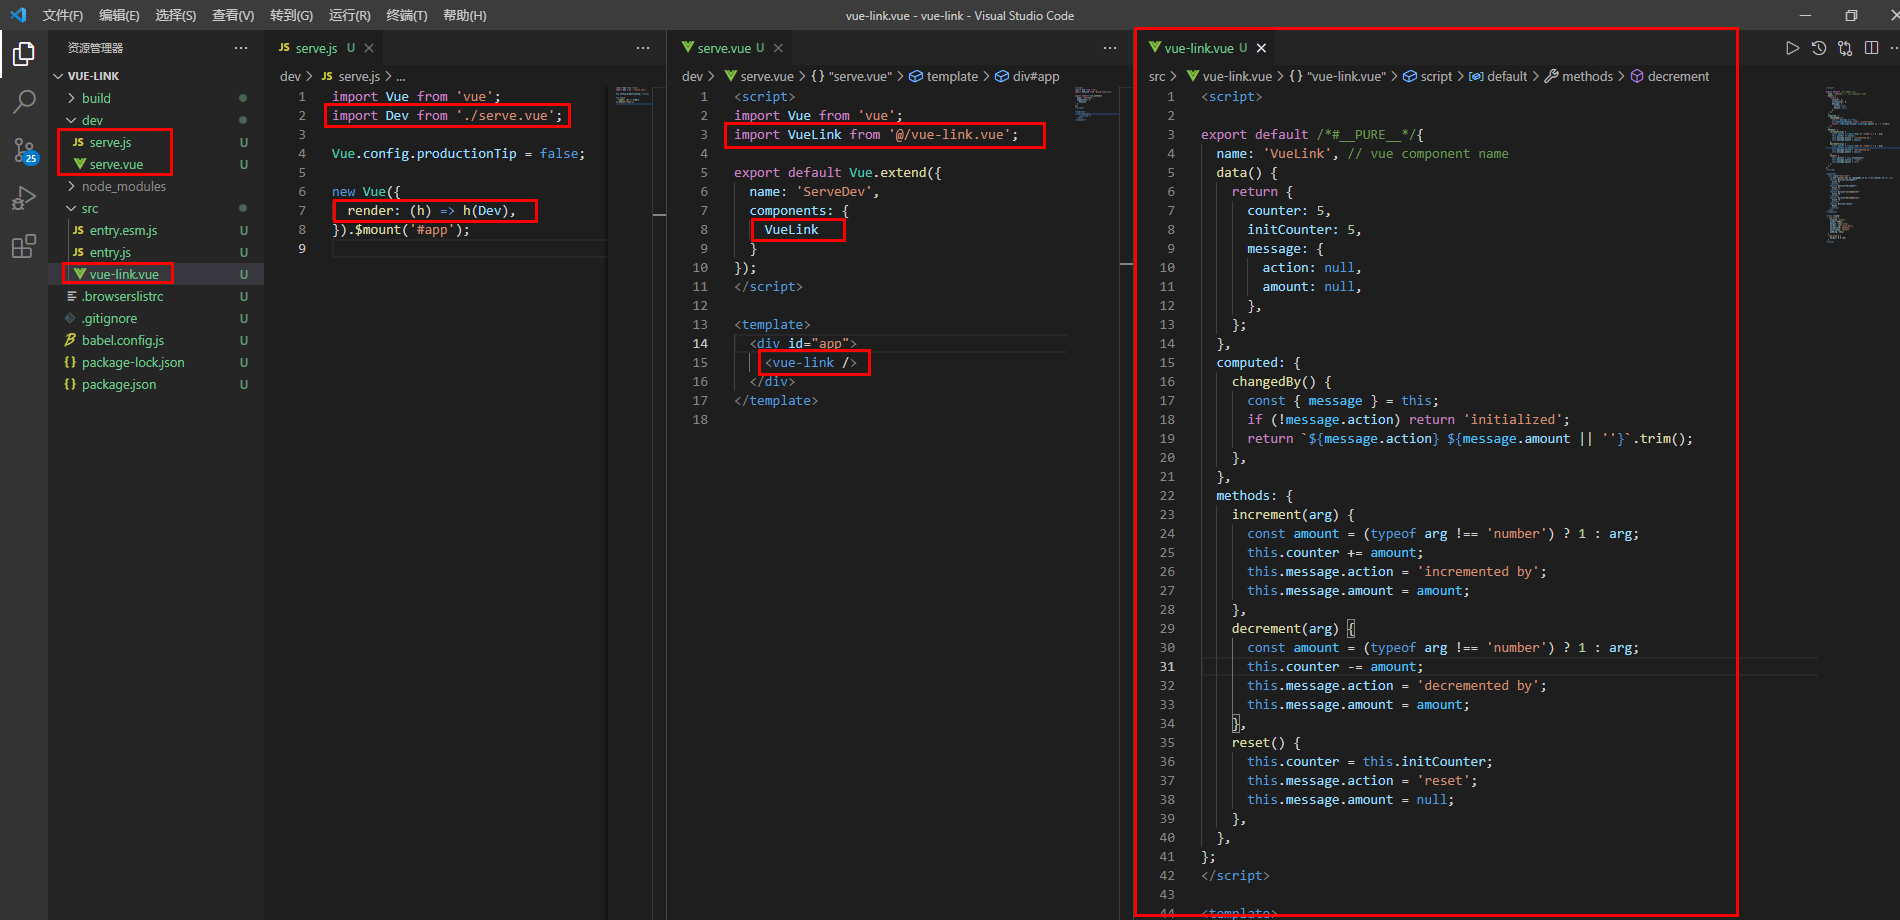This screenshot has height=920, width=1900.
Task: Open the Run and Debug view
Action: click(x=24, y=198)
